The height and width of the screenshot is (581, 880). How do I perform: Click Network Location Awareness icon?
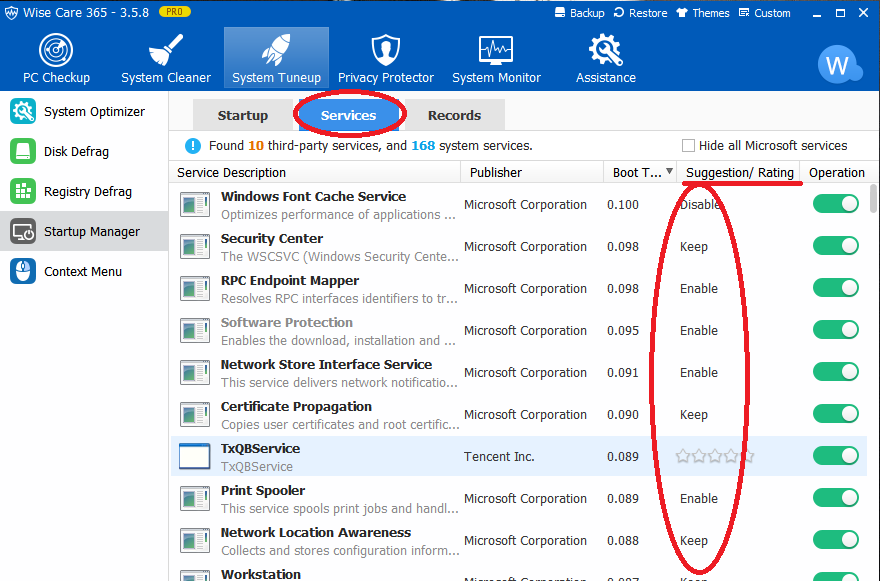(x=195, y=541)
